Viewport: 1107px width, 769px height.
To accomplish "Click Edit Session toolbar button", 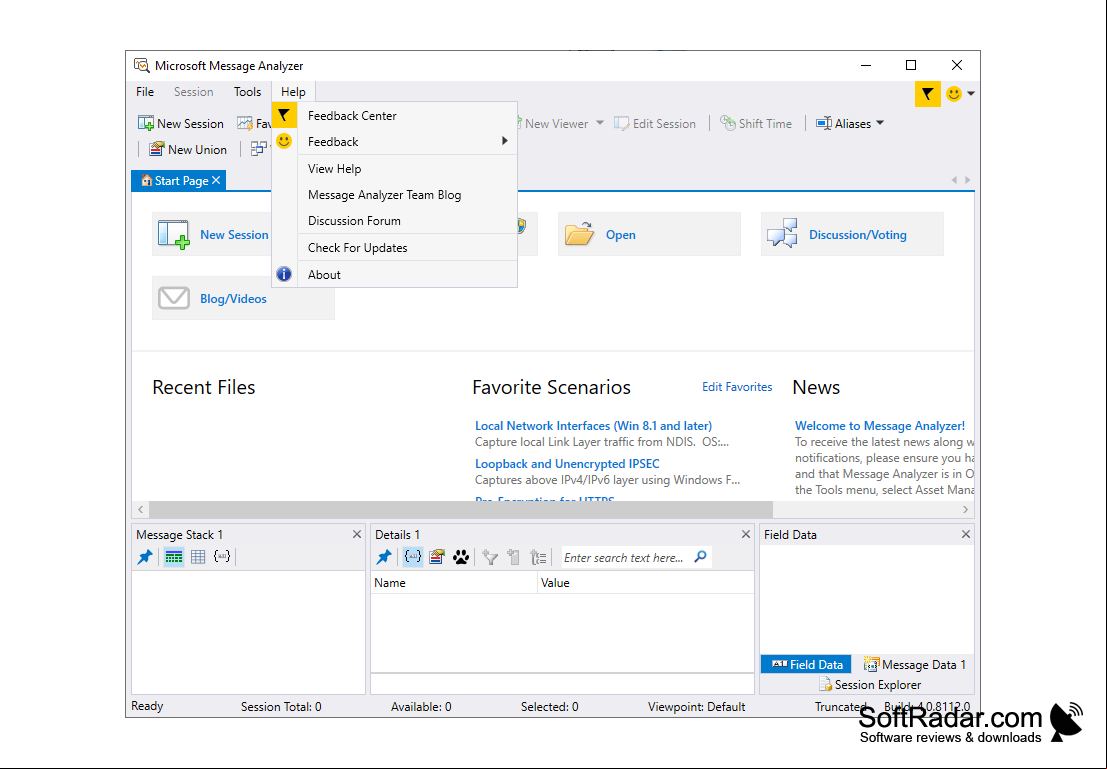I will [x=655, y=124].
